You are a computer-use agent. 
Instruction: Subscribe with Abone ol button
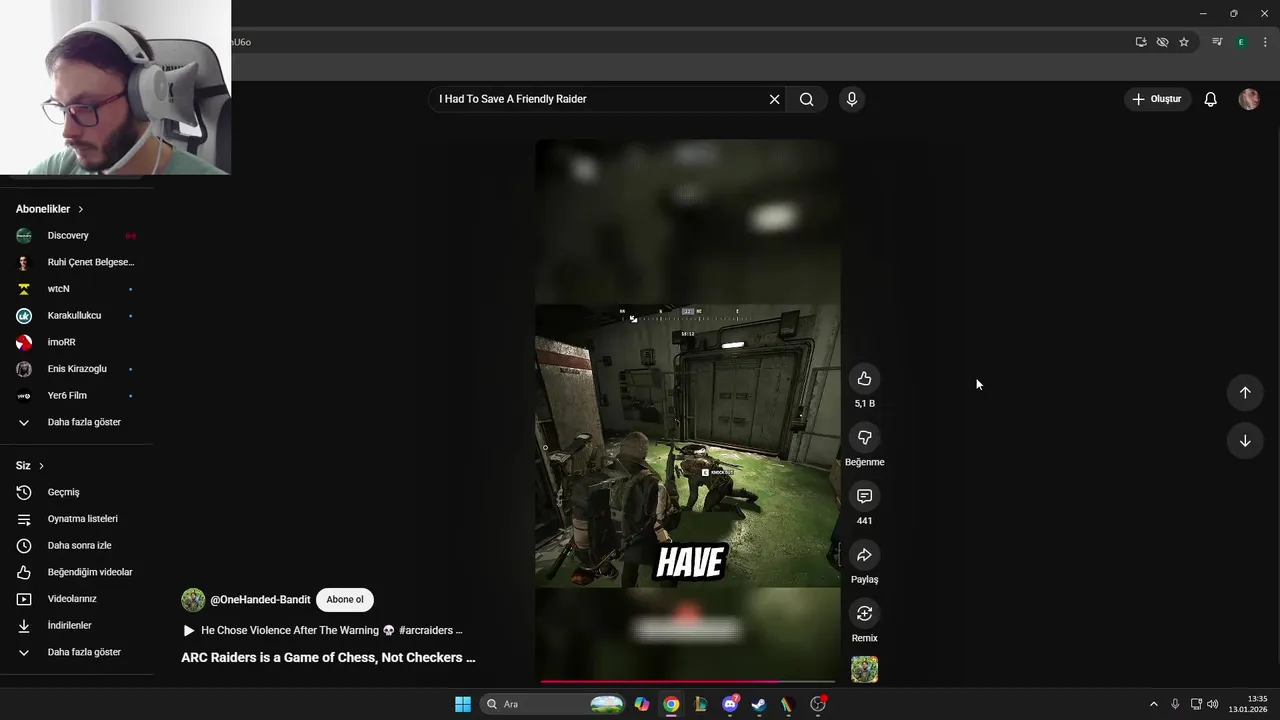345,600
